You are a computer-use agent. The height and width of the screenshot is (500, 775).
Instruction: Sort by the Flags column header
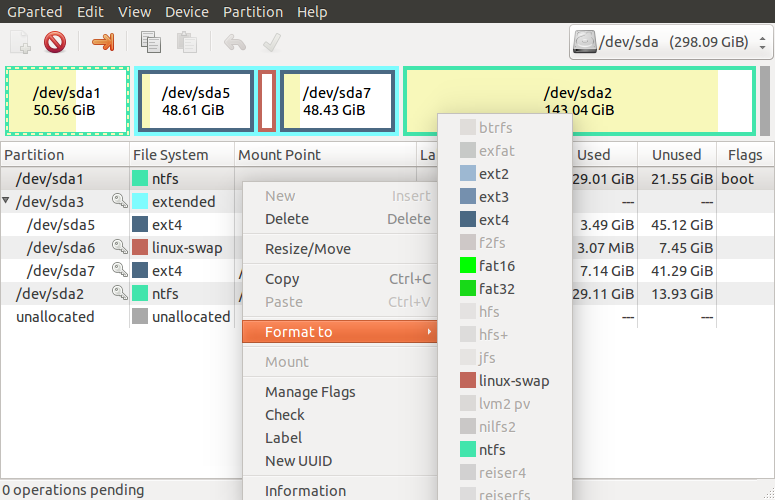[745, 155]
